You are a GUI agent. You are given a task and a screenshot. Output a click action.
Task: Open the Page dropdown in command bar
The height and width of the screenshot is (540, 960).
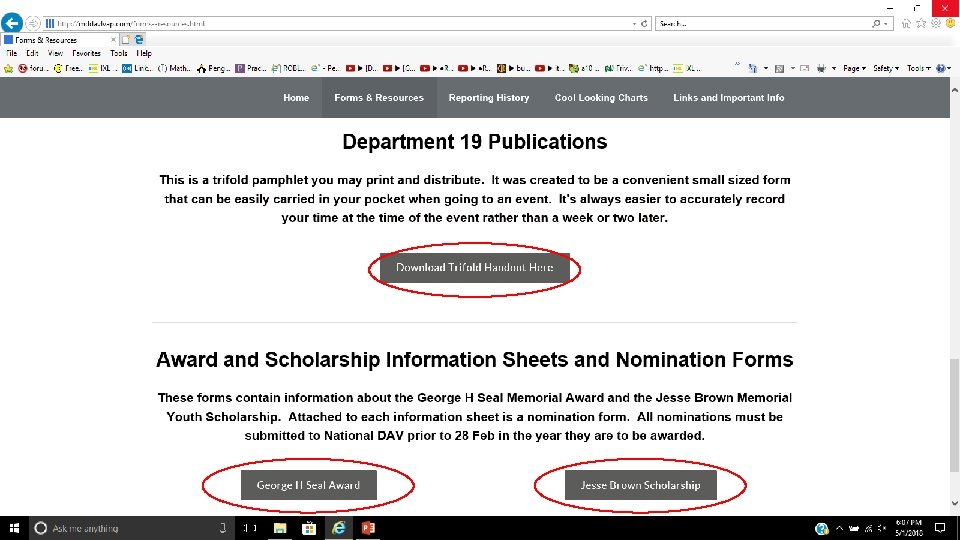[854, 69]
